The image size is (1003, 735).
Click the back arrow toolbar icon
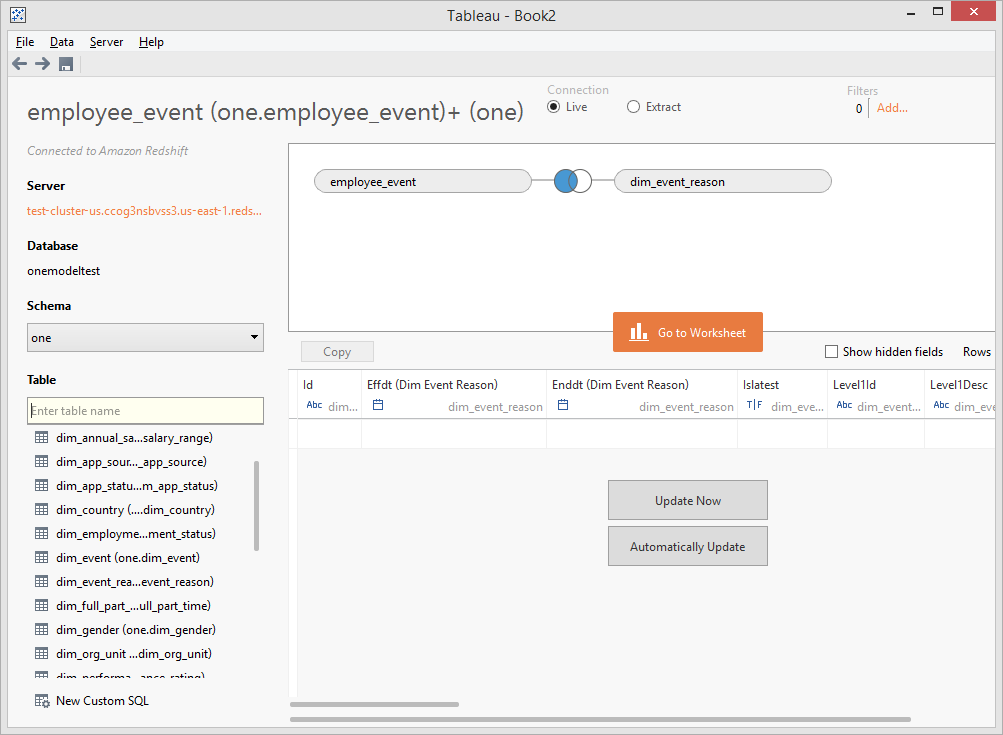pyautogui.click(x=20, y=64)
